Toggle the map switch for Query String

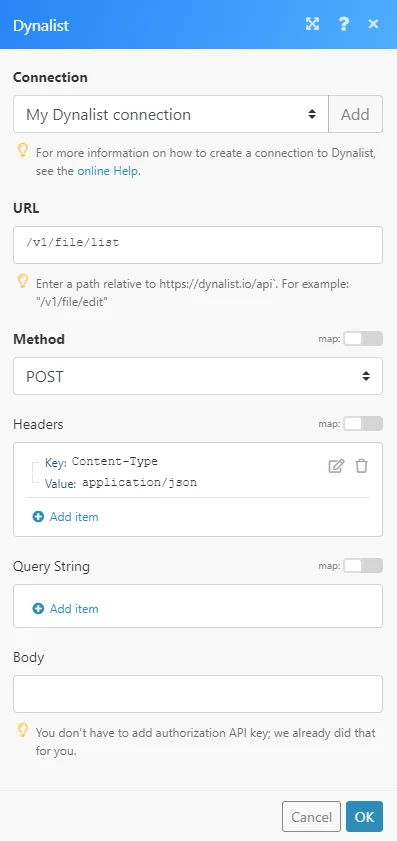coord(363,565)
